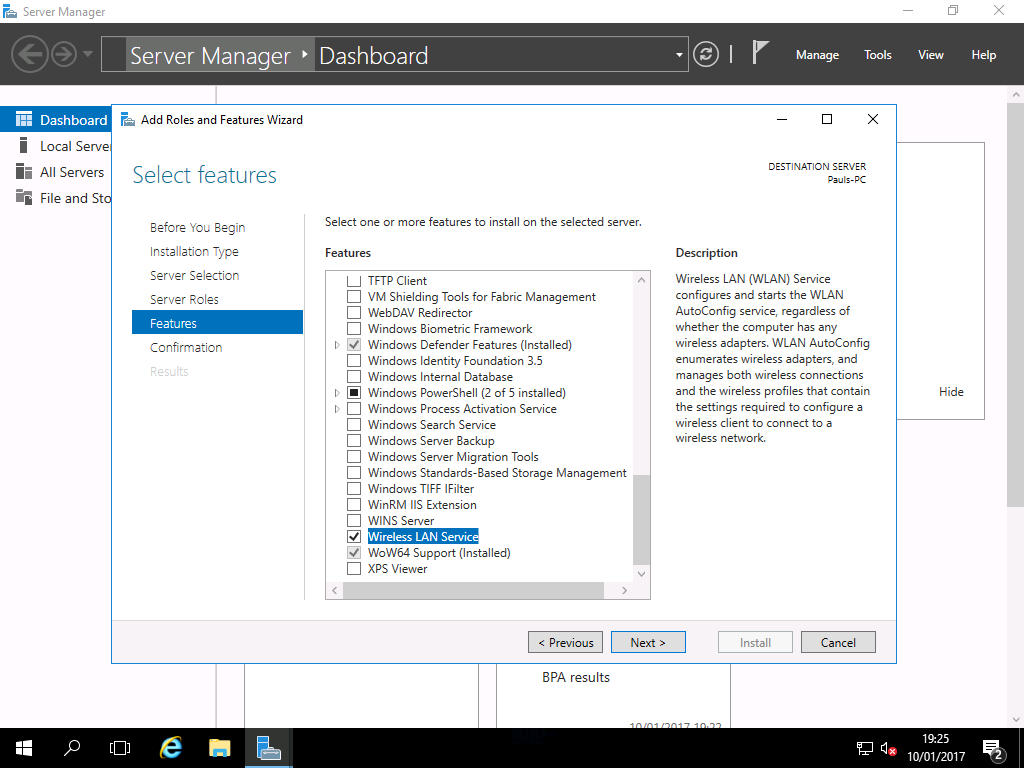This screenshot has width=1024, height=768.
Task: Expand the Windows PowerShell feature node
Action: point(337,392)
